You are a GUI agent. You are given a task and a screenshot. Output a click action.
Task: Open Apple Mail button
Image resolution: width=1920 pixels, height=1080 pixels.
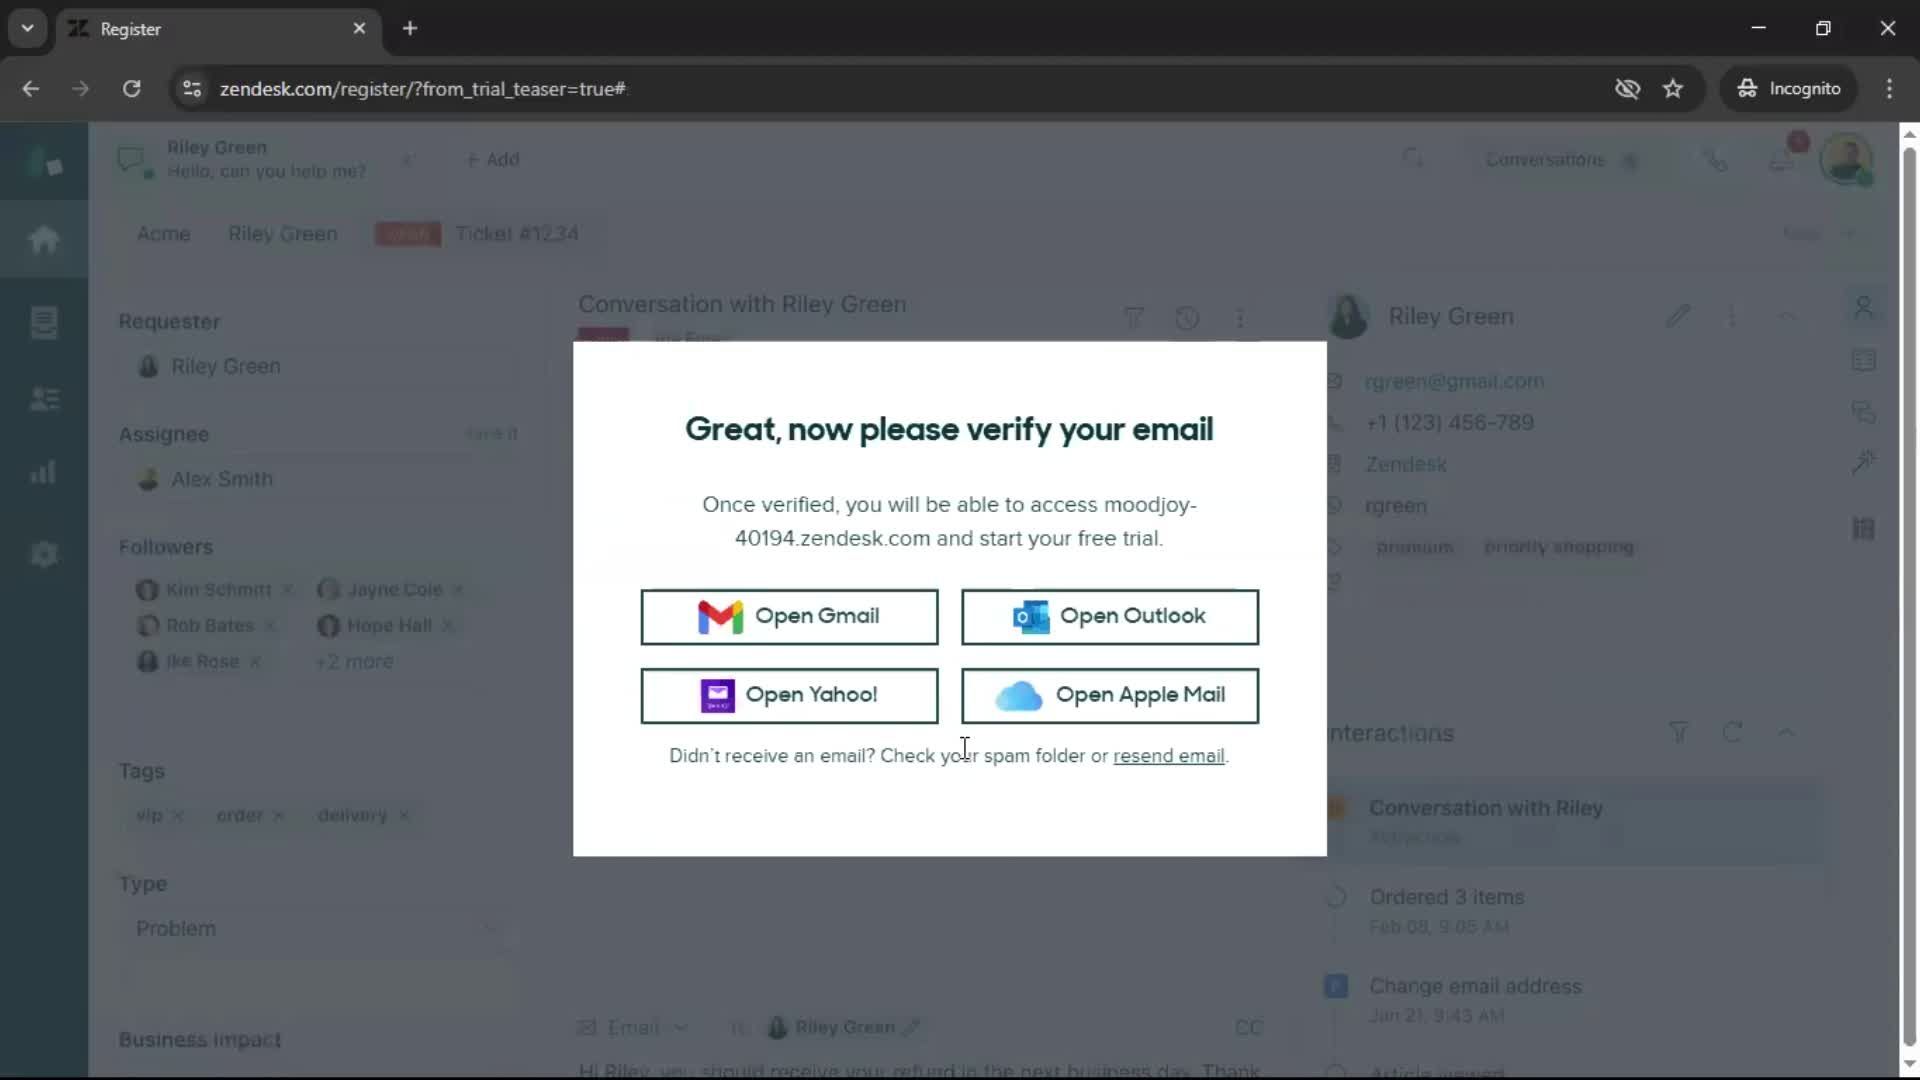[x=1110, y=696]
